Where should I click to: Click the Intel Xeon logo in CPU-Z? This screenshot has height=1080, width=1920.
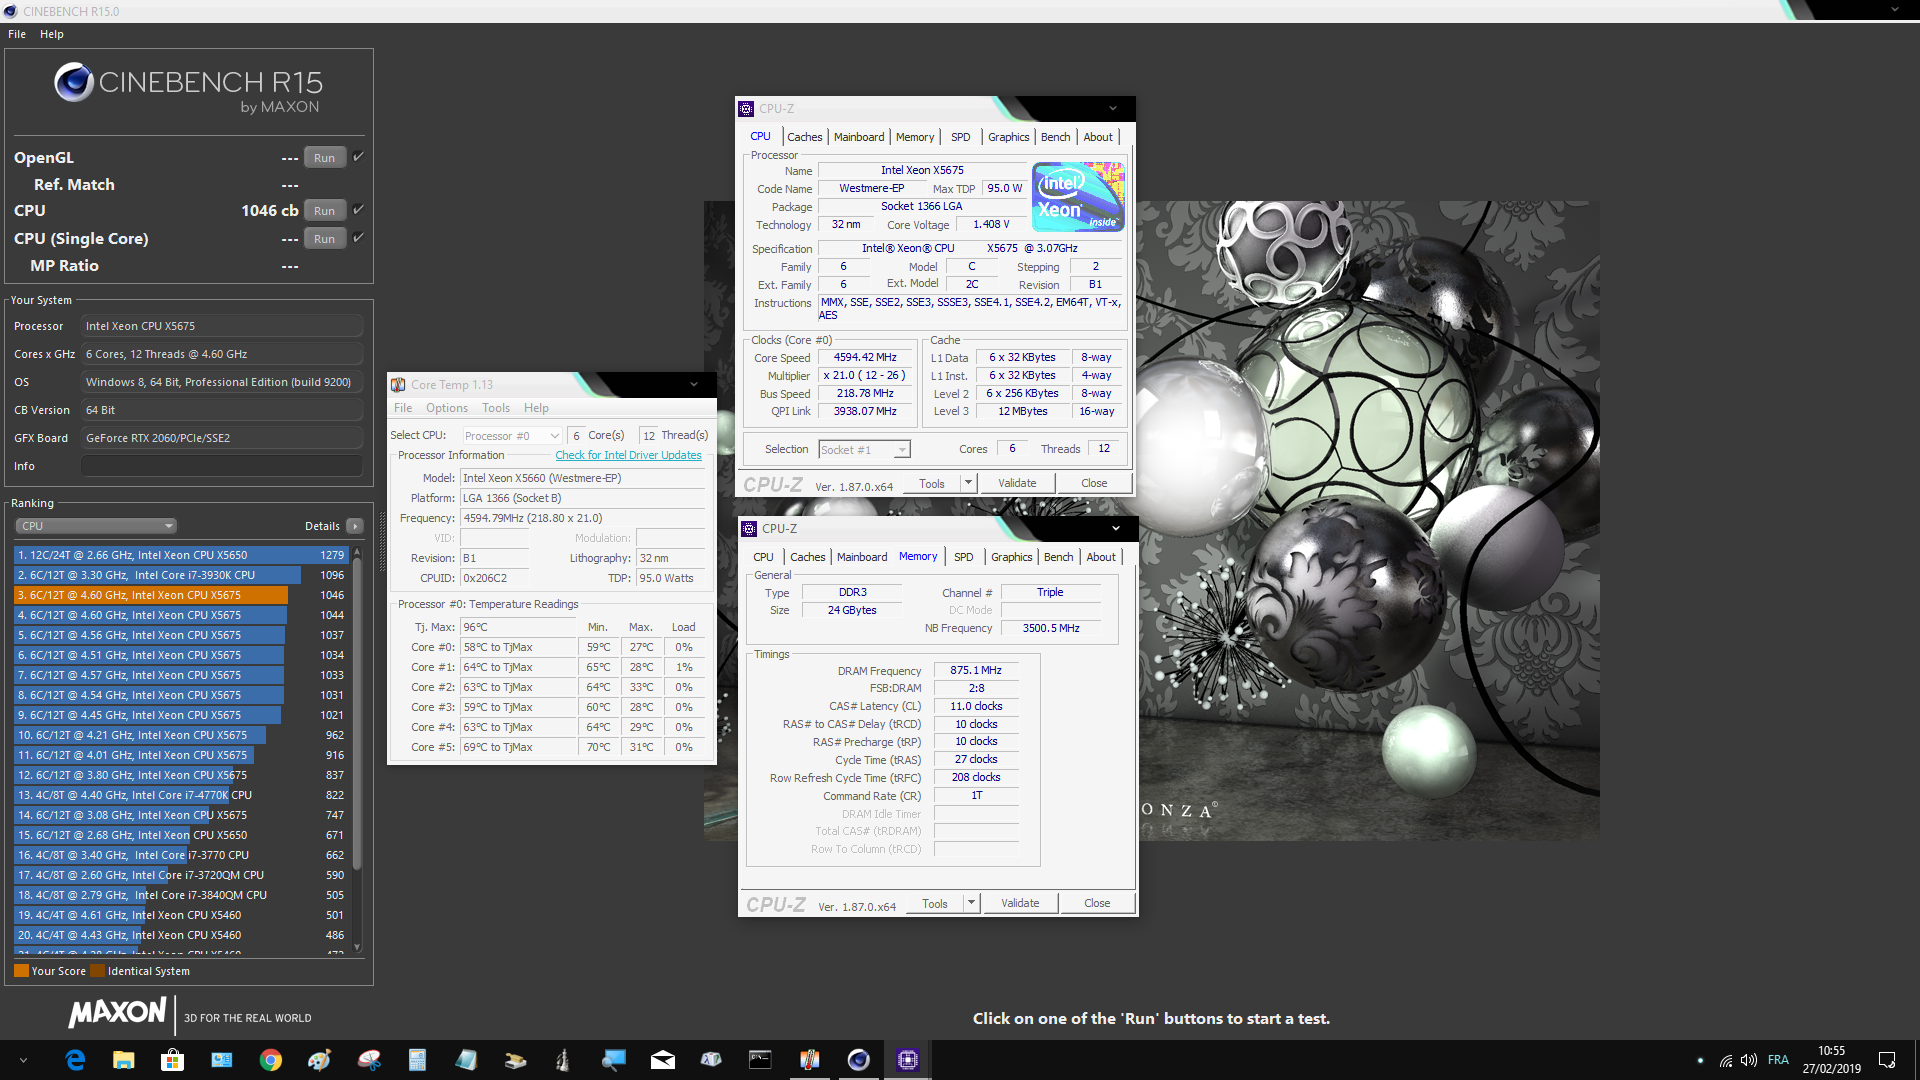pyautogui.click(x=1077, y=196)
